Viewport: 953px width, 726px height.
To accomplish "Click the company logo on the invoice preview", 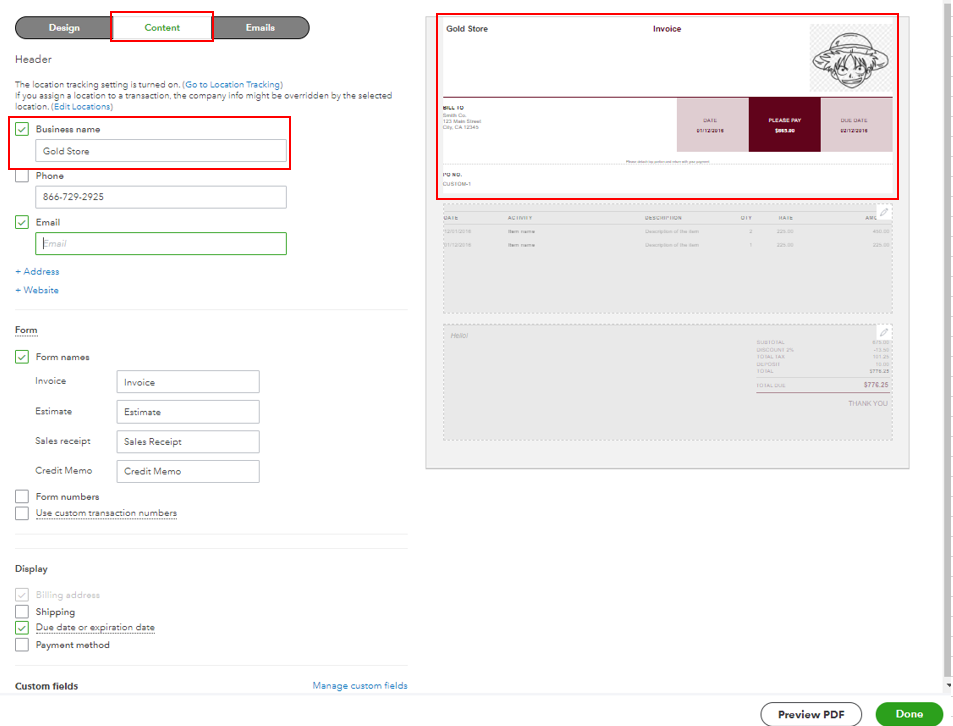I will point(850,60).
